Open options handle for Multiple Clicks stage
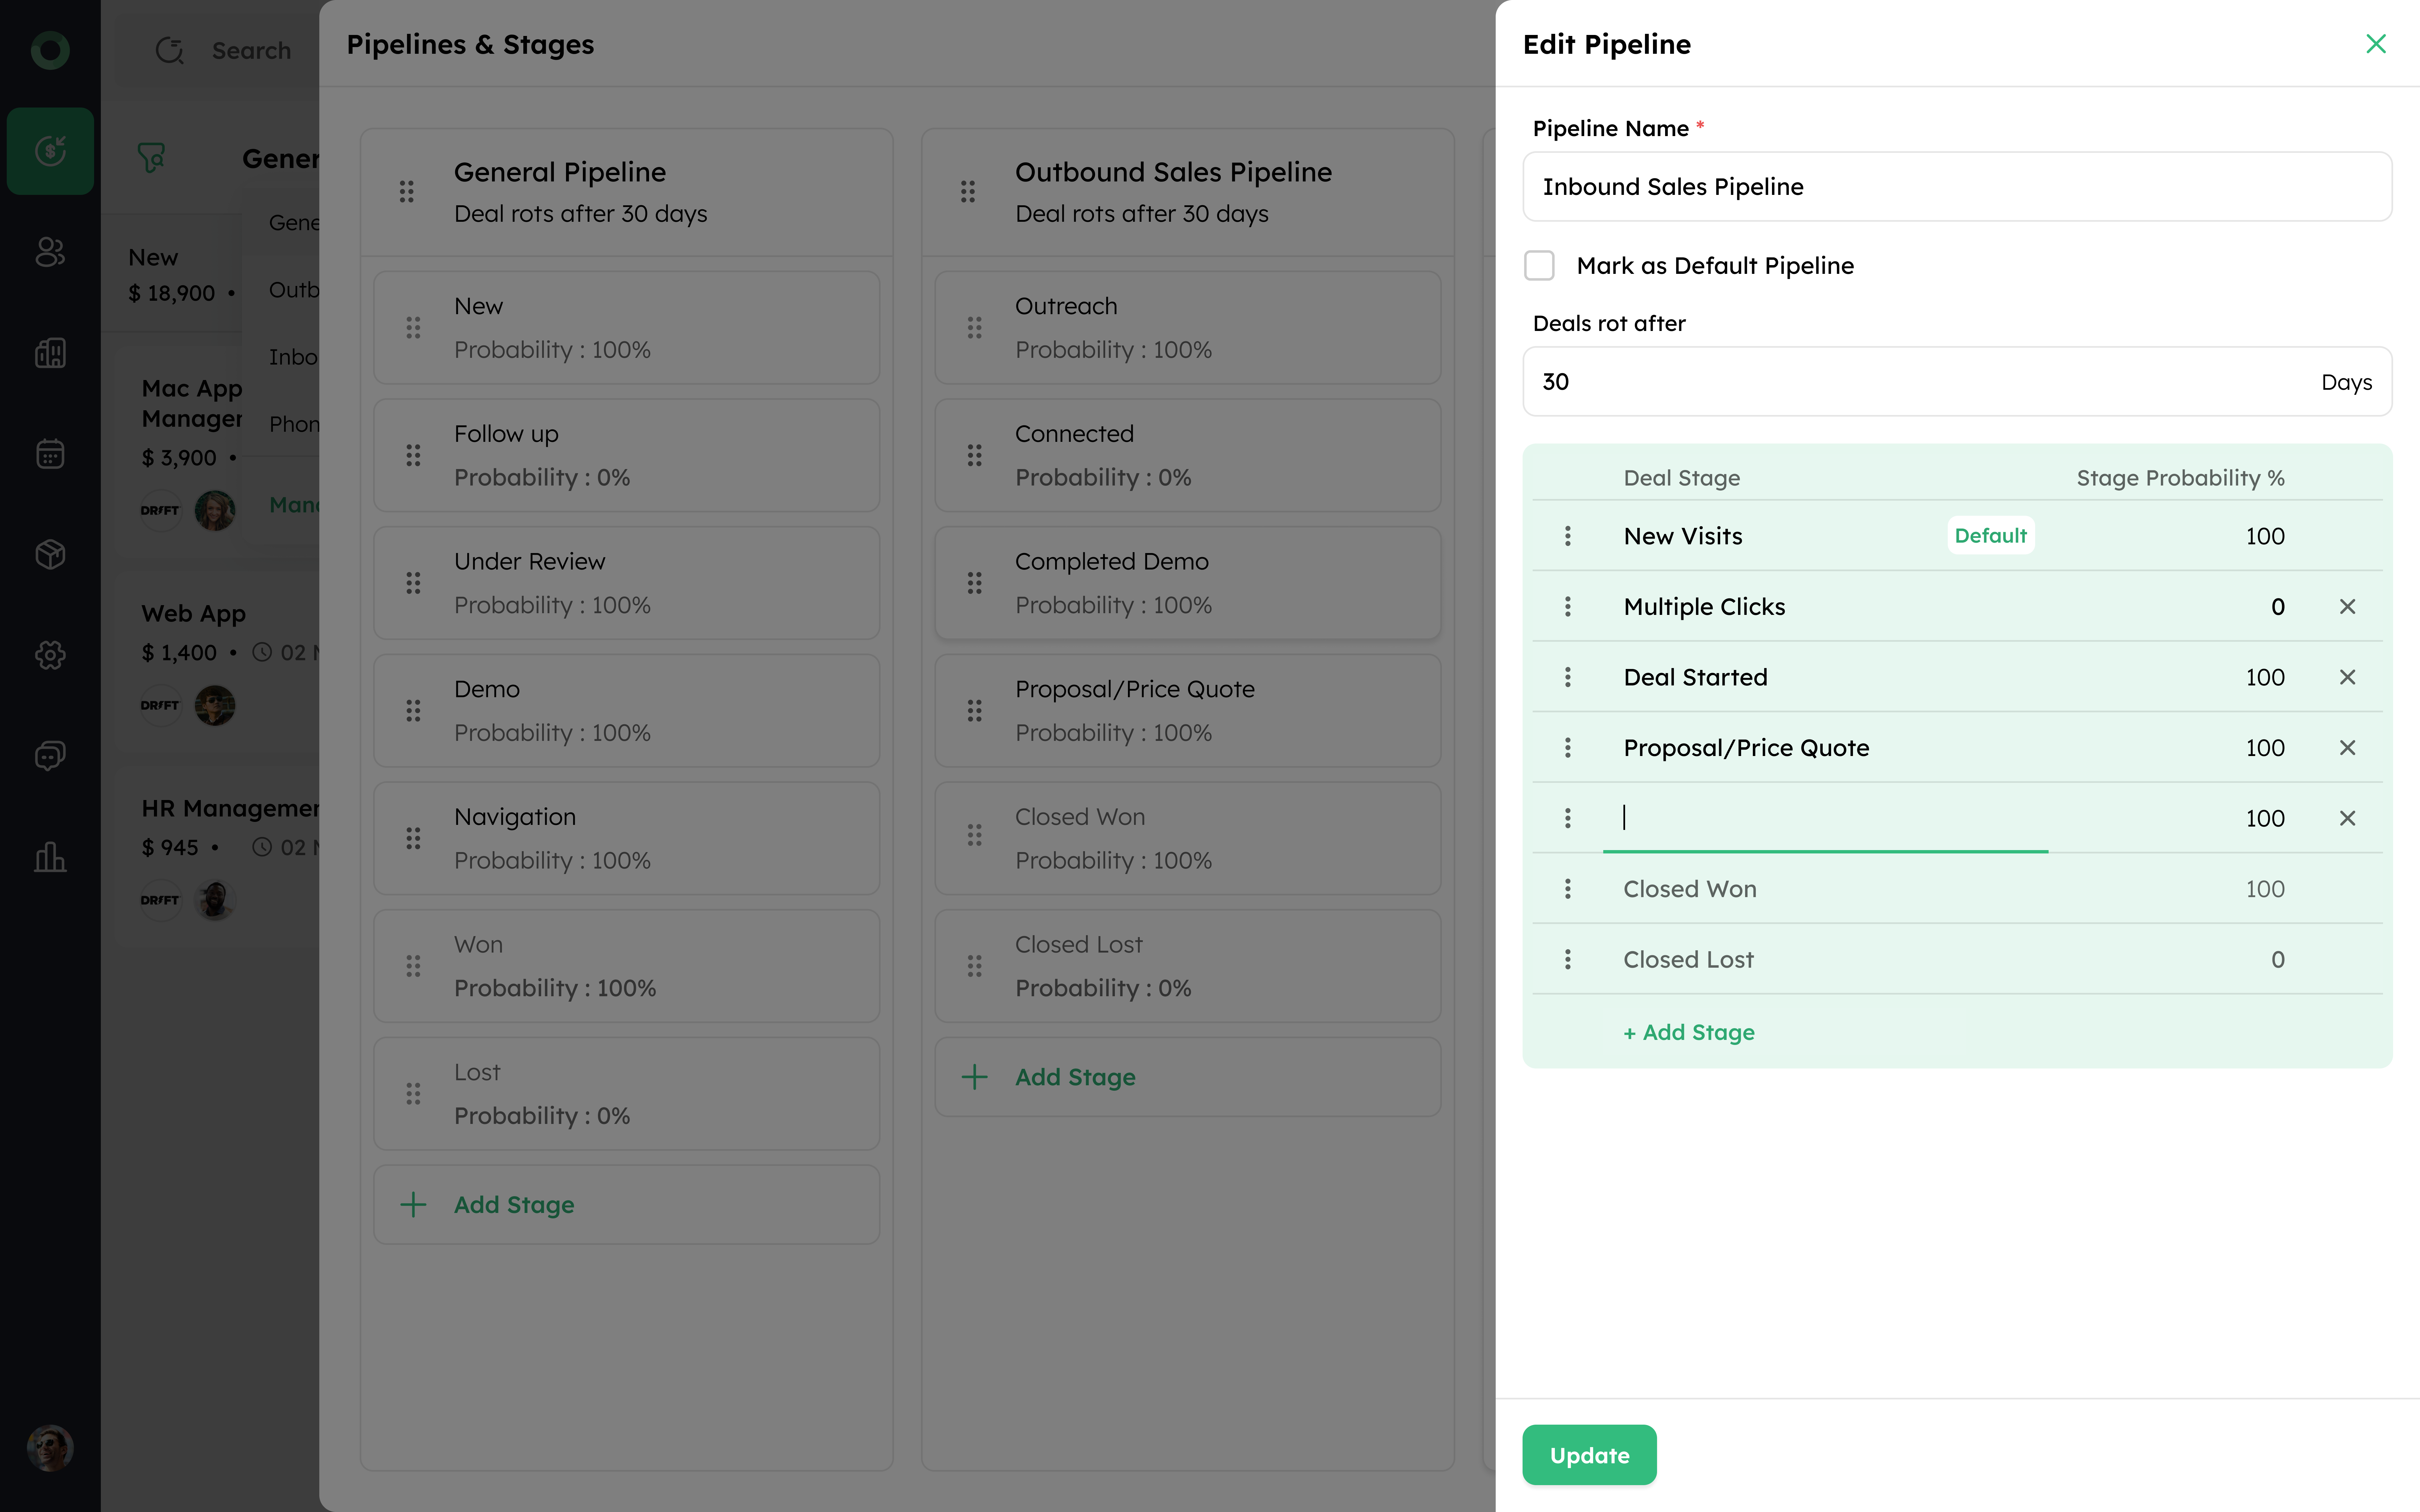This screenshot has width=2420, height=1512. click(1568, 607)
